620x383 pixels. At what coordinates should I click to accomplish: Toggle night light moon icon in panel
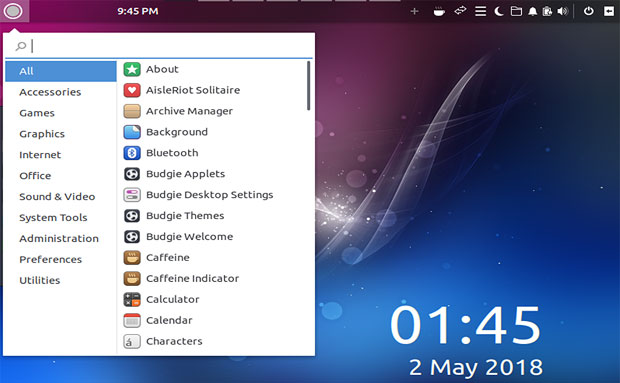pos(499,11)
